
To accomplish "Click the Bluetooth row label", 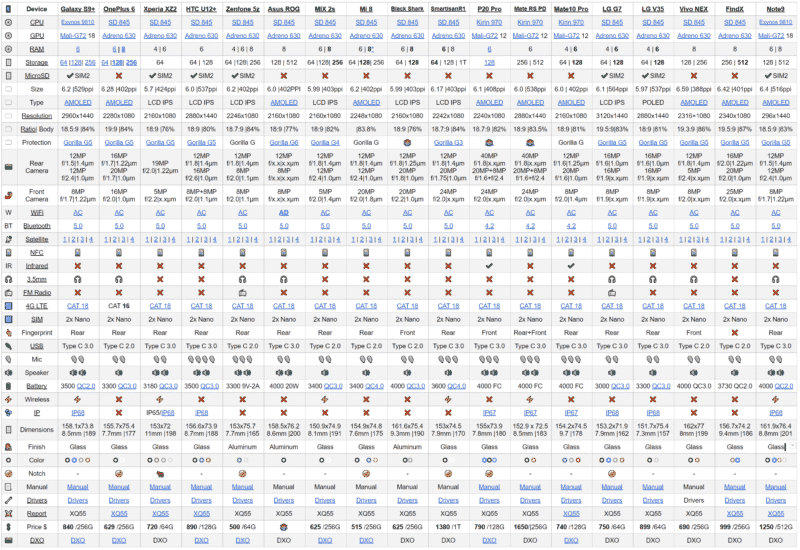I will [x=37, y=226].
